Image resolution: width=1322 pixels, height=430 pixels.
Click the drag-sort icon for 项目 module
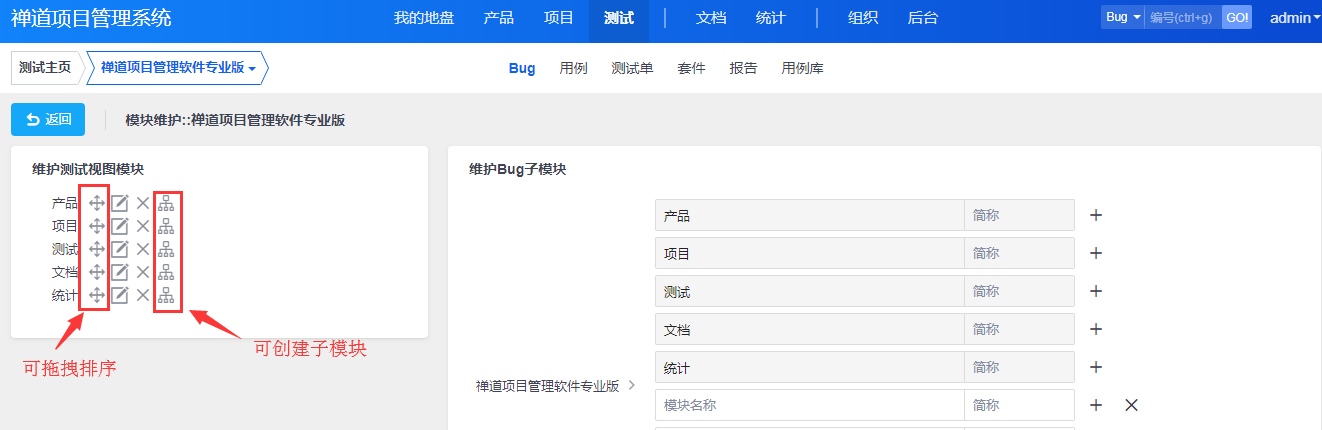(x=97, y=226)
